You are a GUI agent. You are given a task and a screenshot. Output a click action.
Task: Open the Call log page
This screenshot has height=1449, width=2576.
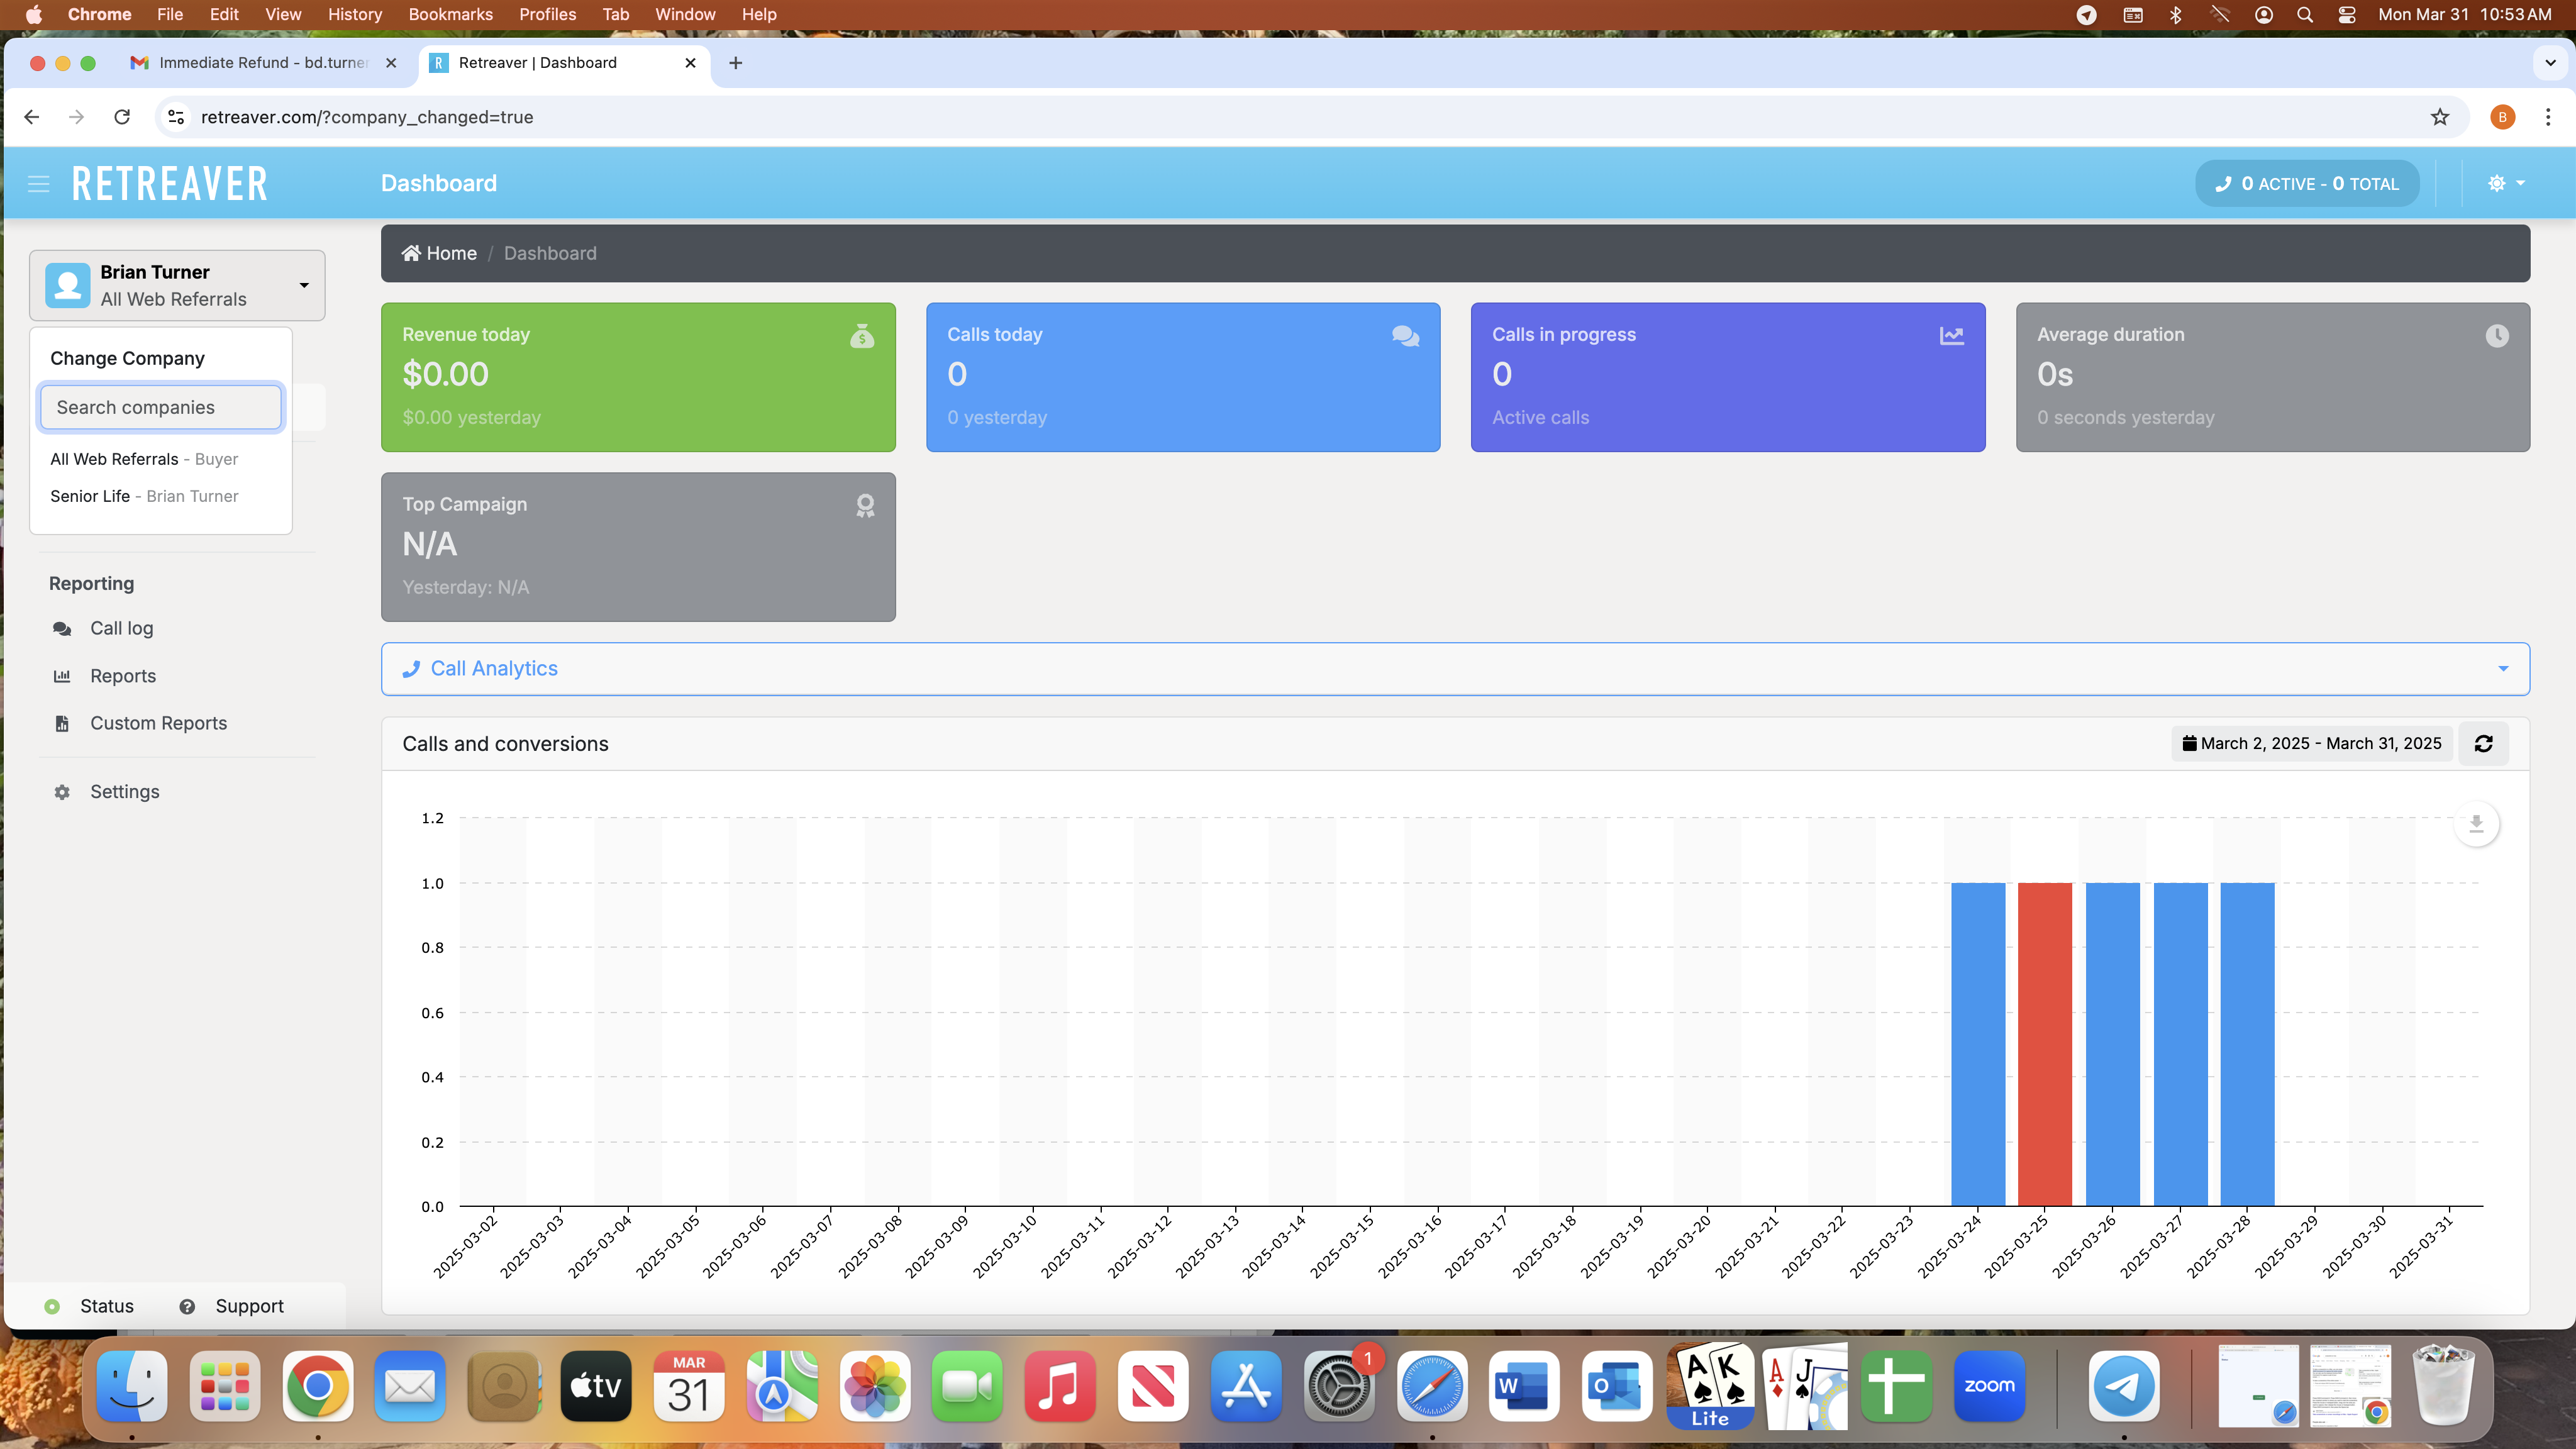pos(121,628)
